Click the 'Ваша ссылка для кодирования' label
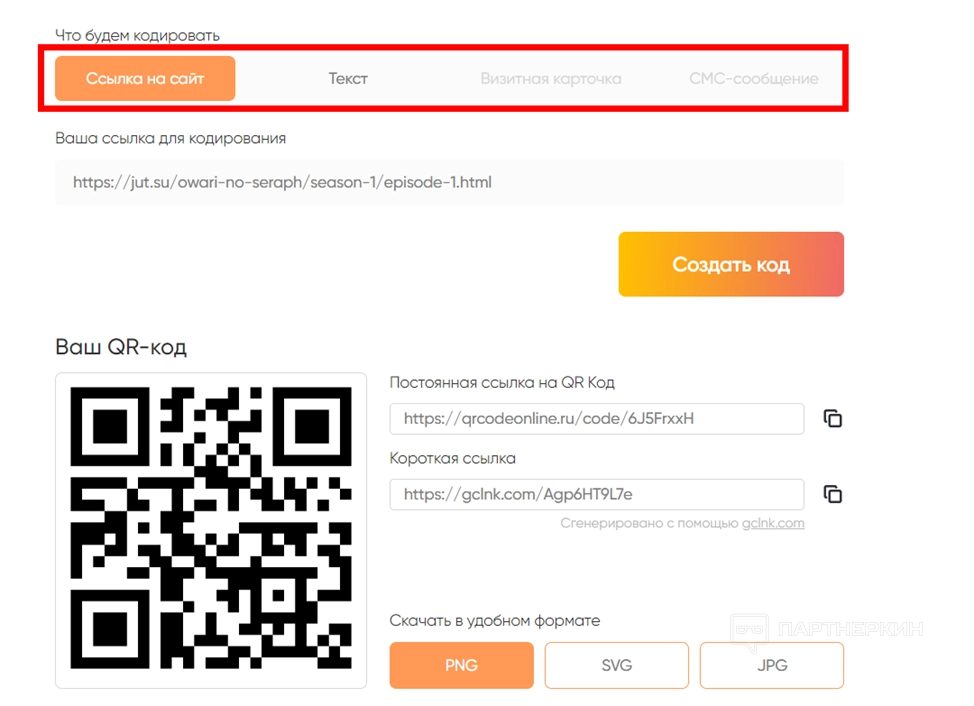The width and height of the screenshot is (974, 706). tap(170, 138)
